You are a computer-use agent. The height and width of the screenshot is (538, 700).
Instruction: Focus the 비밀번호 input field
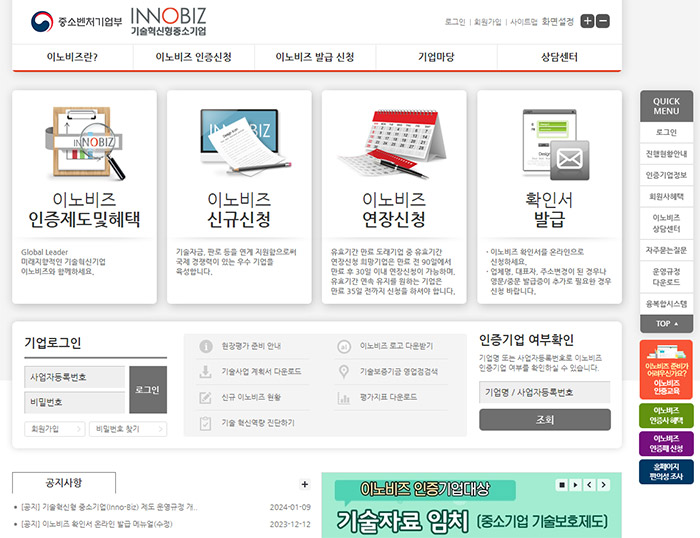coord(75,403)
